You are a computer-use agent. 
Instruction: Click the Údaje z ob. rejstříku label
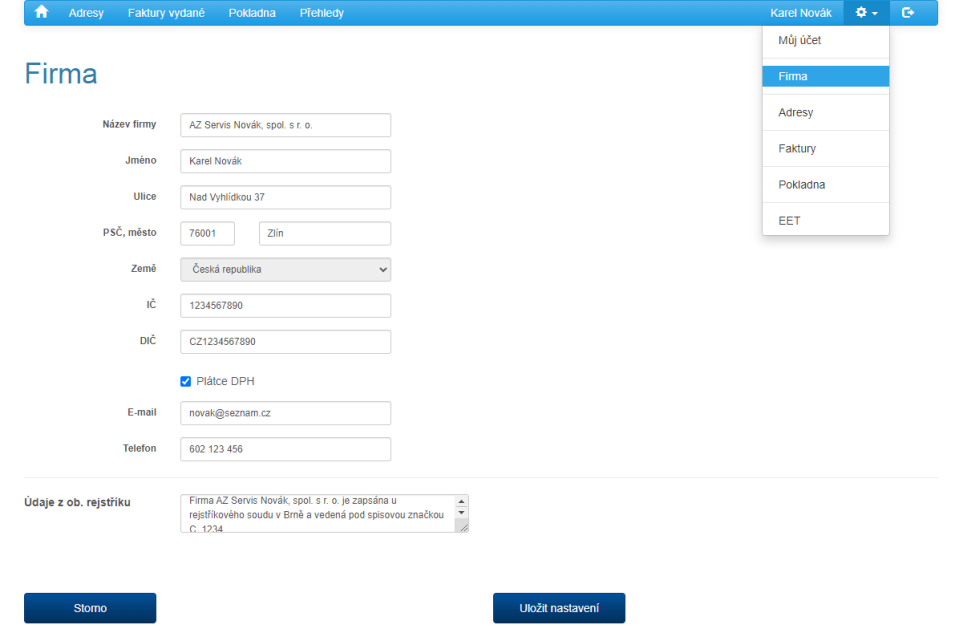[x=77, y=502]
